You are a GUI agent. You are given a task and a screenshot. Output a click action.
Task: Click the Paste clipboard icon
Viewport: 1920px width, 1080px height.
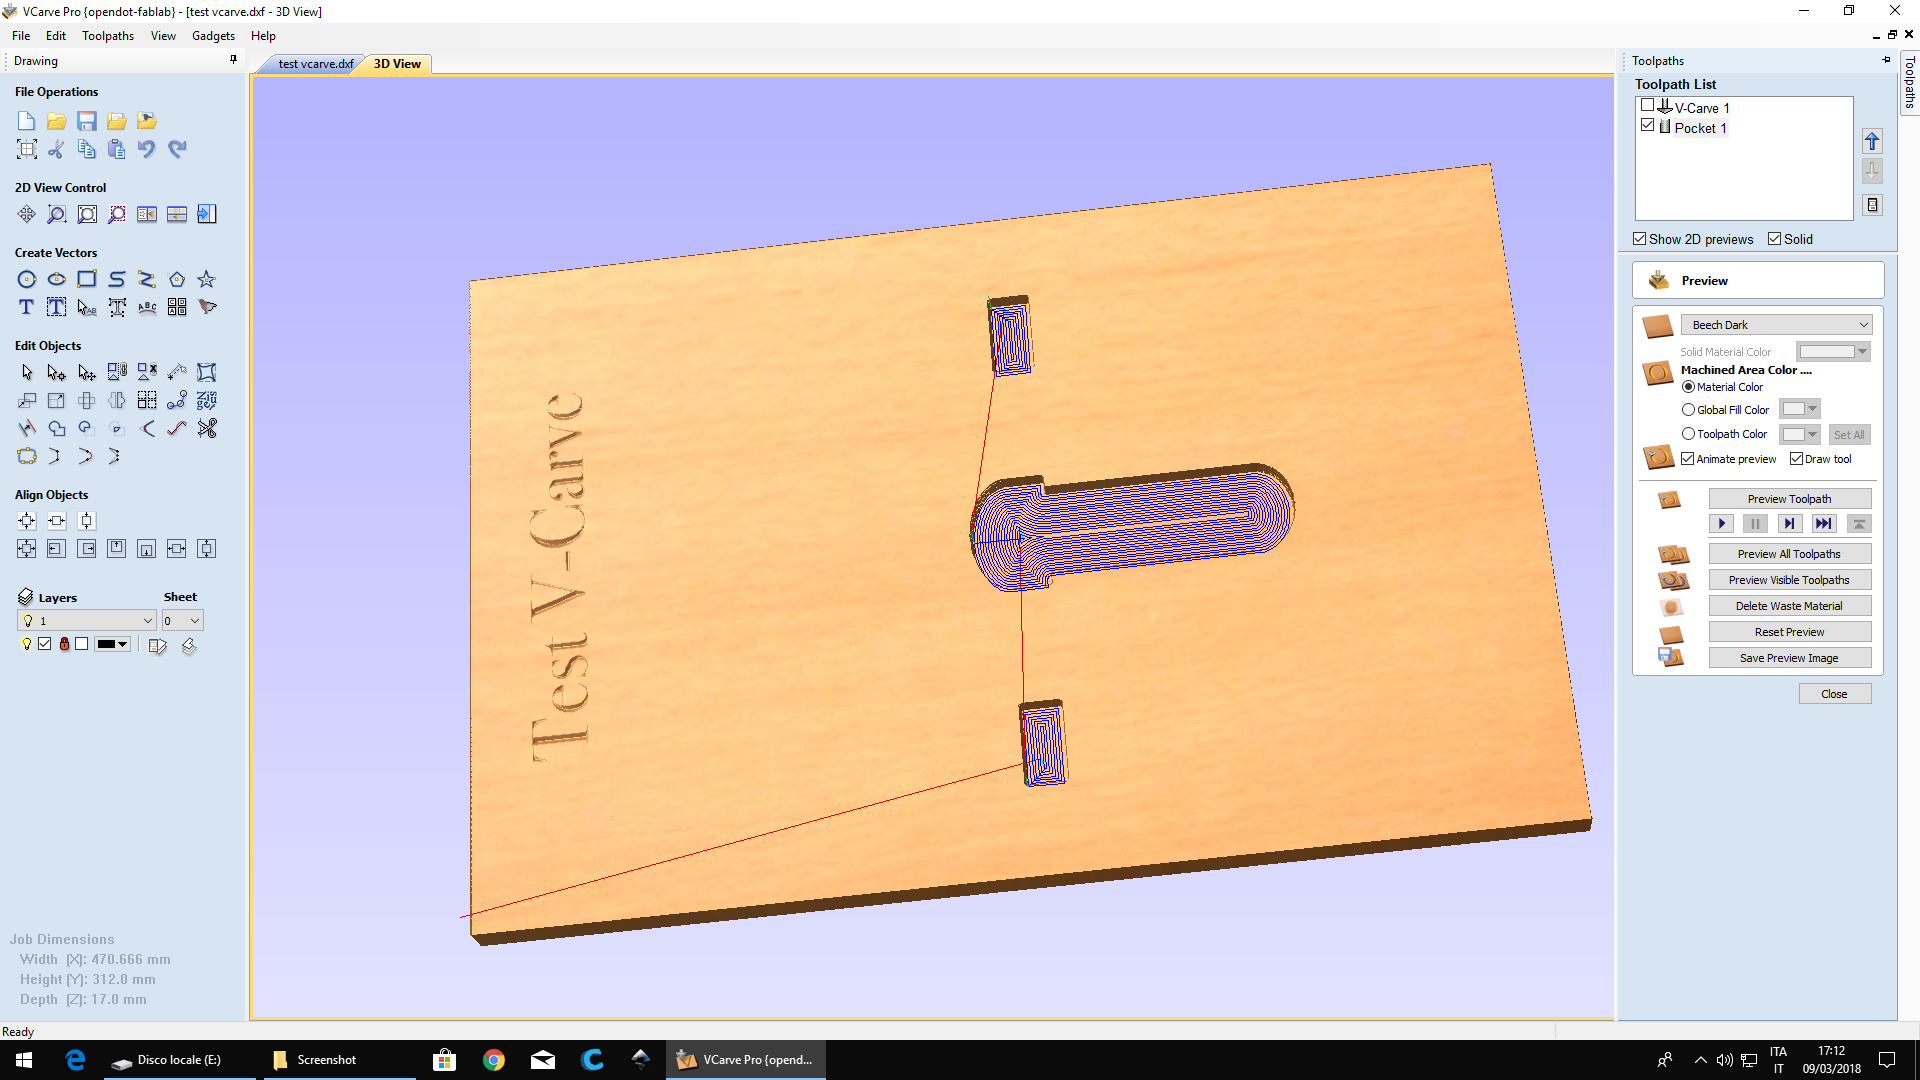(x=117, y=149)
